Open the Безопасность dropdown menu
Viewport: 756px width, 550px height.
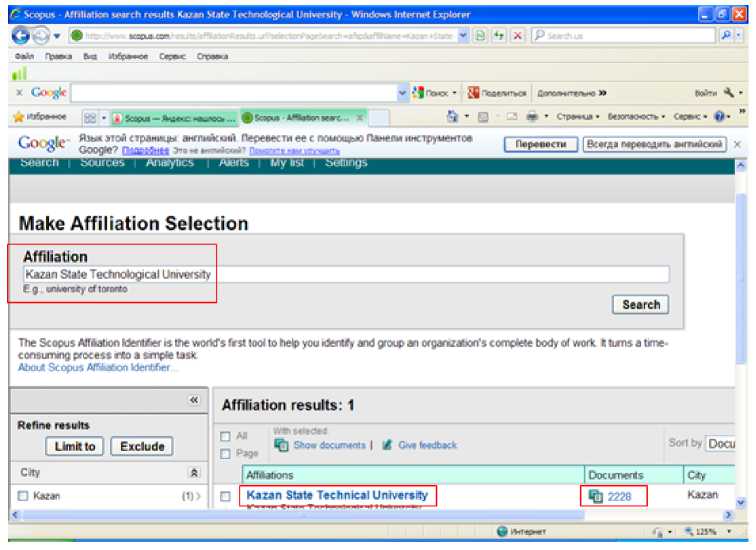(636, 117)
